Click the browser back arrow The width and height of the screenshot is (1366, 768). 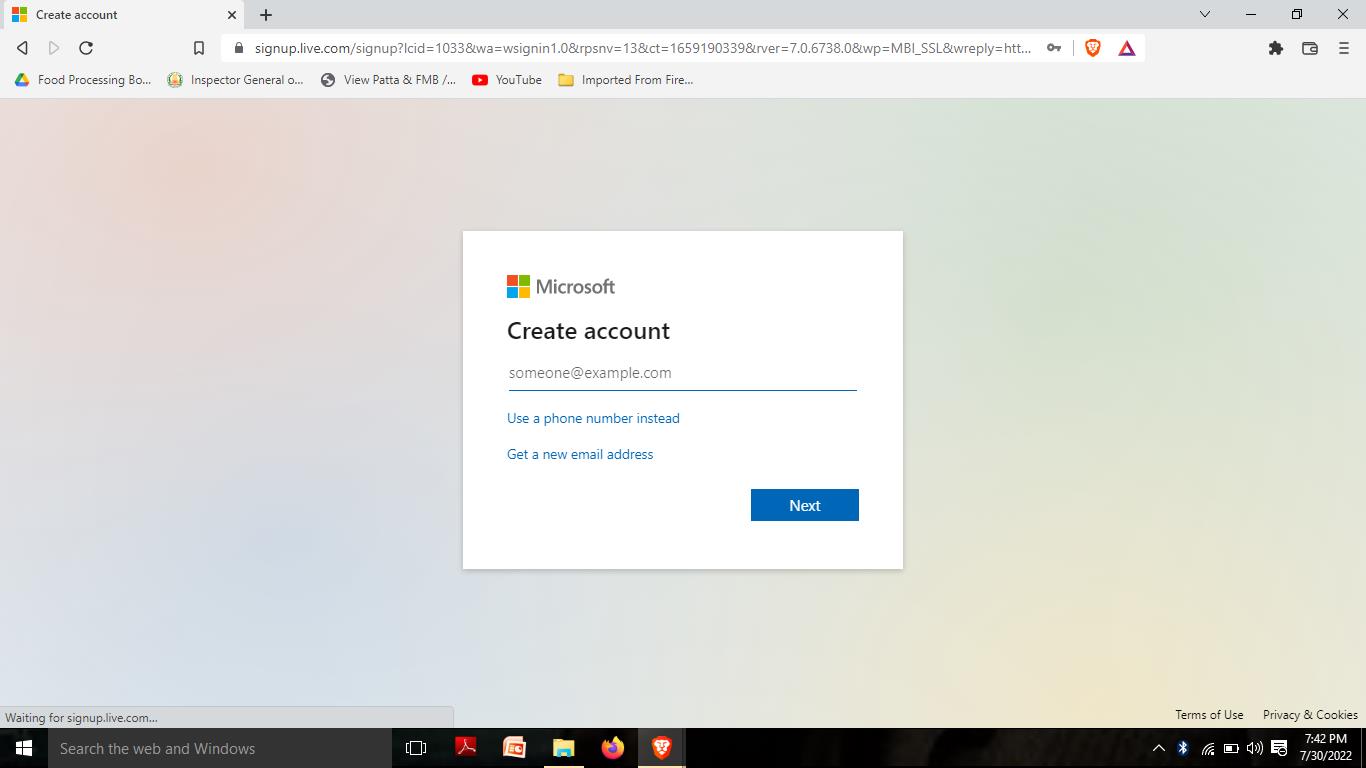pyautogui.click(x=22, y=48)
